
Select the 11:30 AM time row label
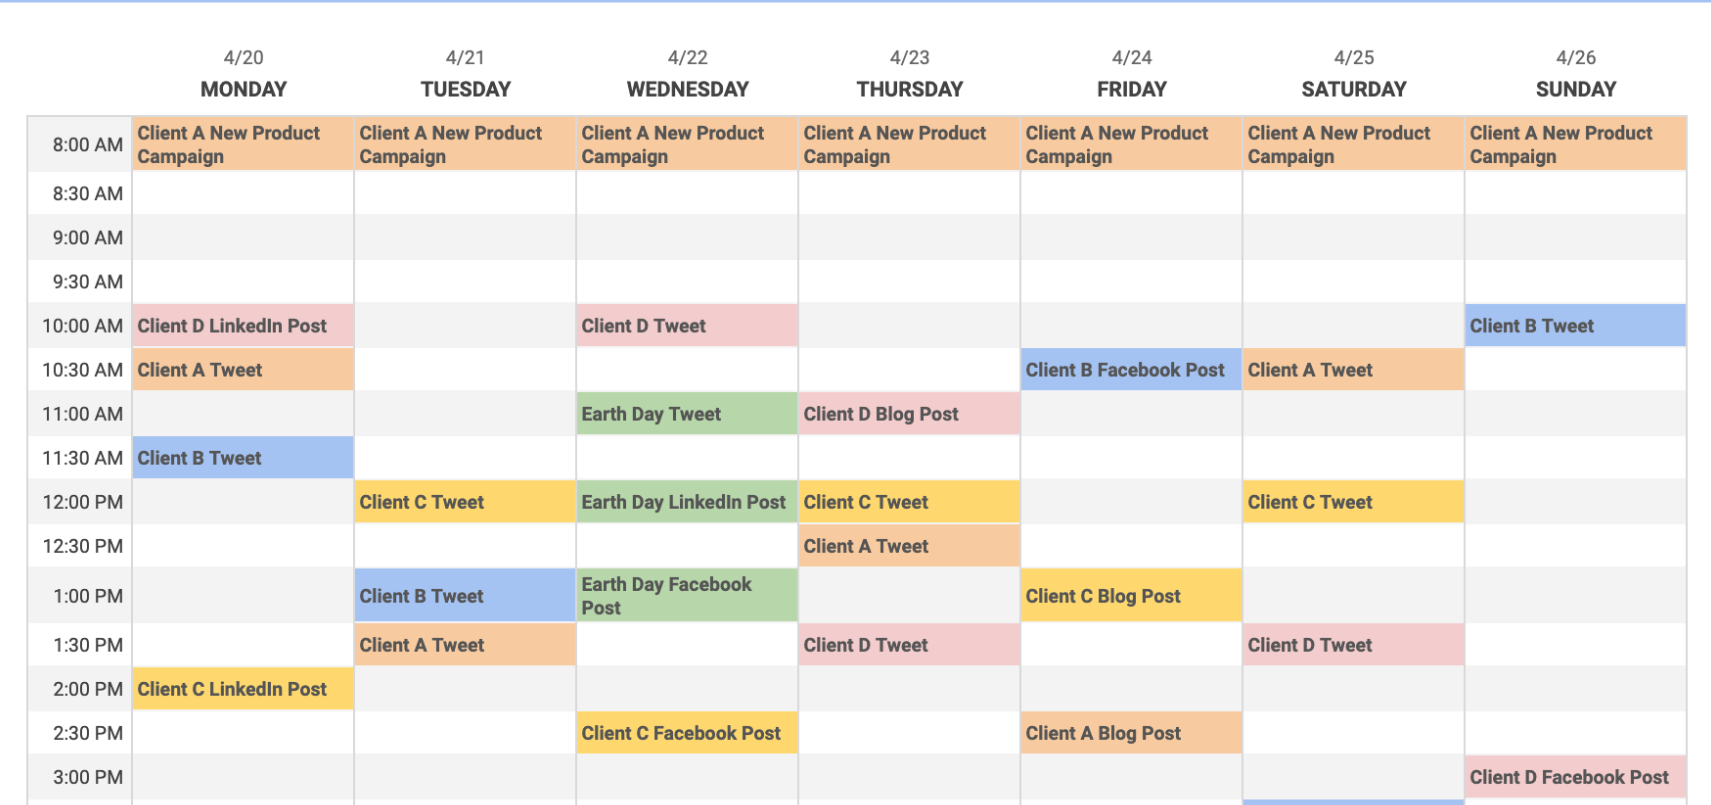point(82,458)
